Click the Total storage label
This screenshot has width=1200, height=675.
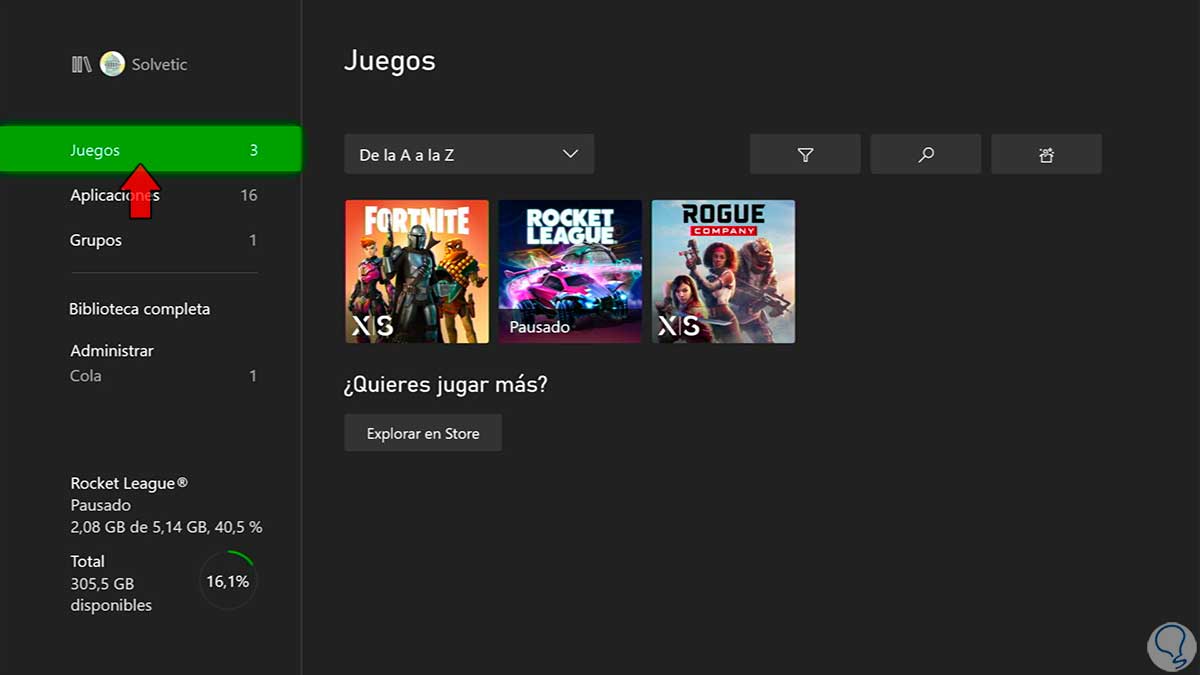click(88, 561)
